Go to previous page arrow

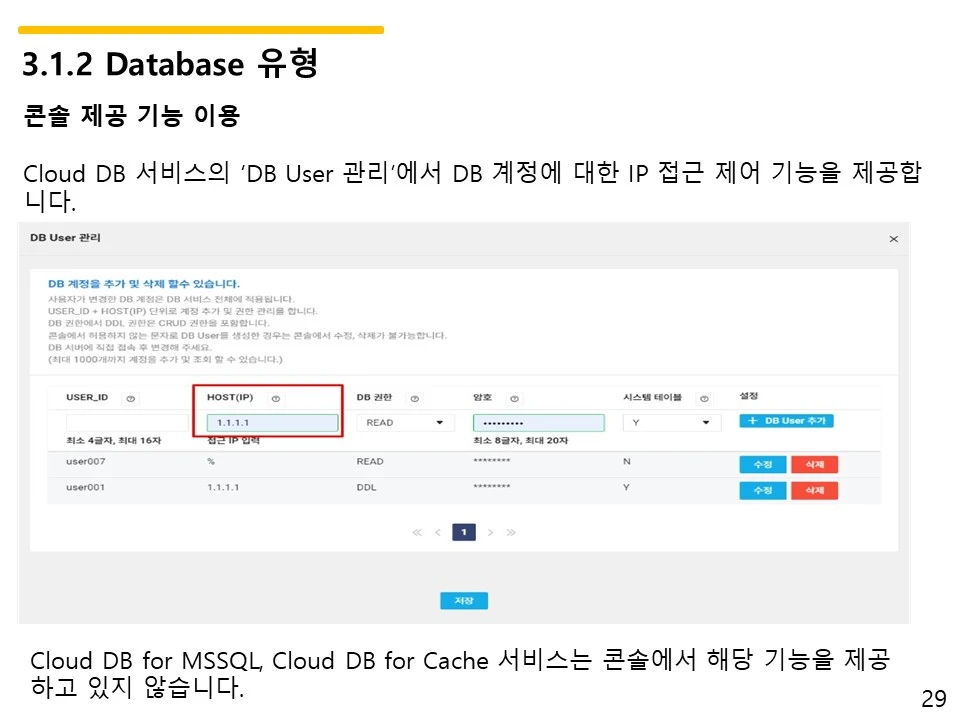tap(438, 532)
